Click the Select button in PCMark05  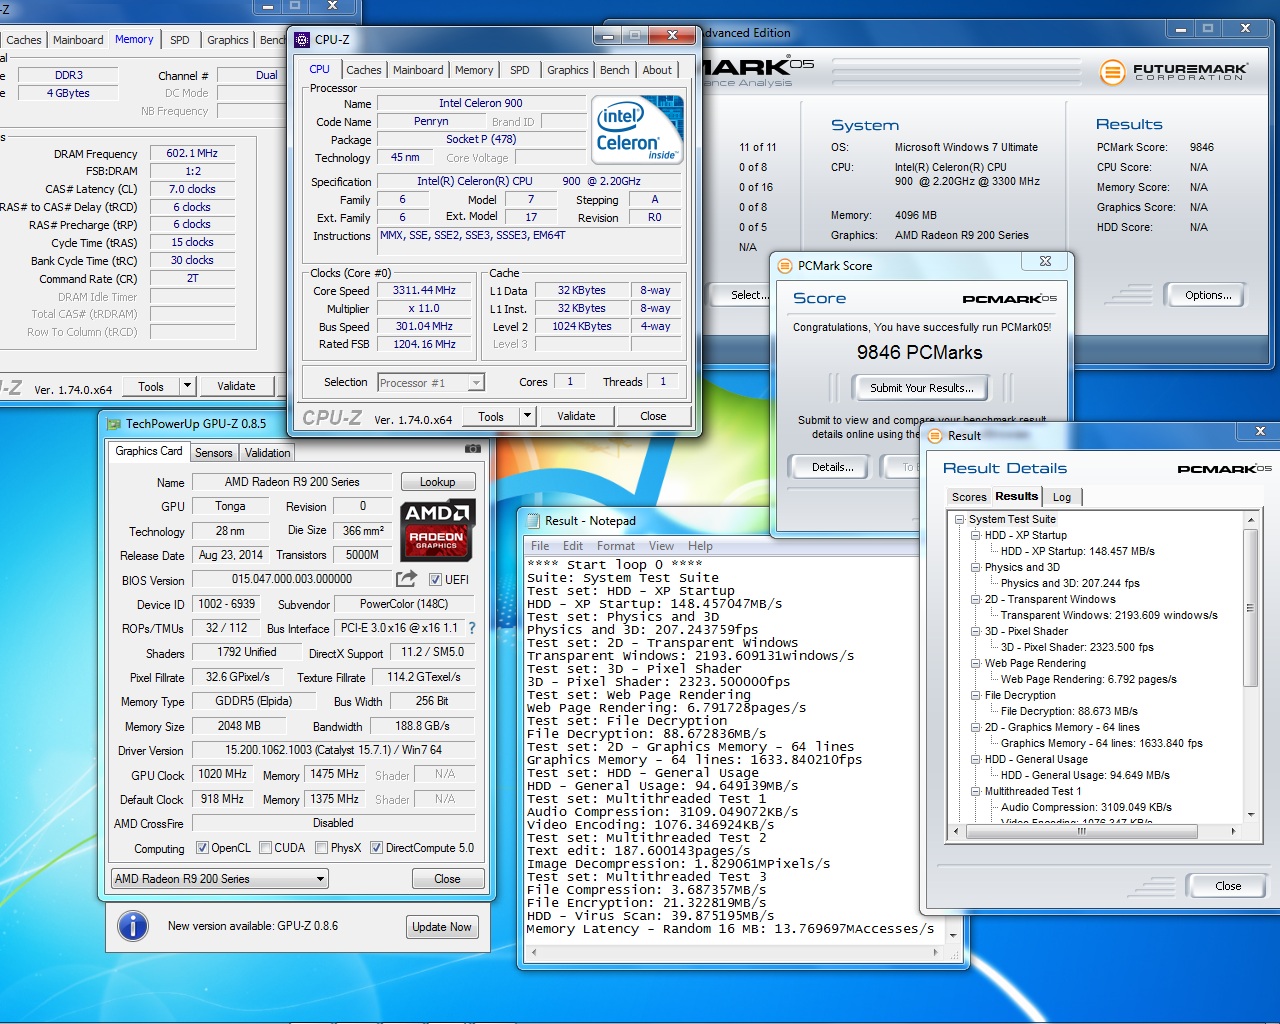point(748,295)
